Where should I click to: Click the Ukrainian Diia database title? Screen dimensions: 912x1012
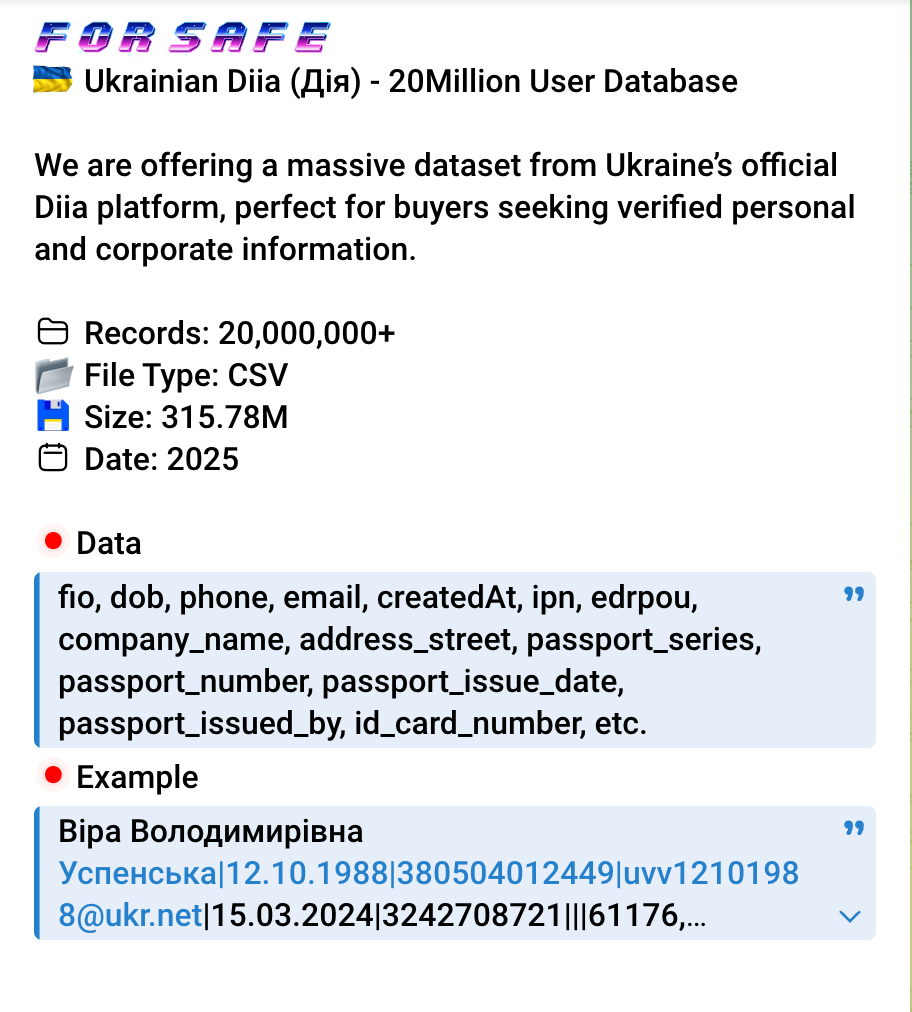(411, 81)
